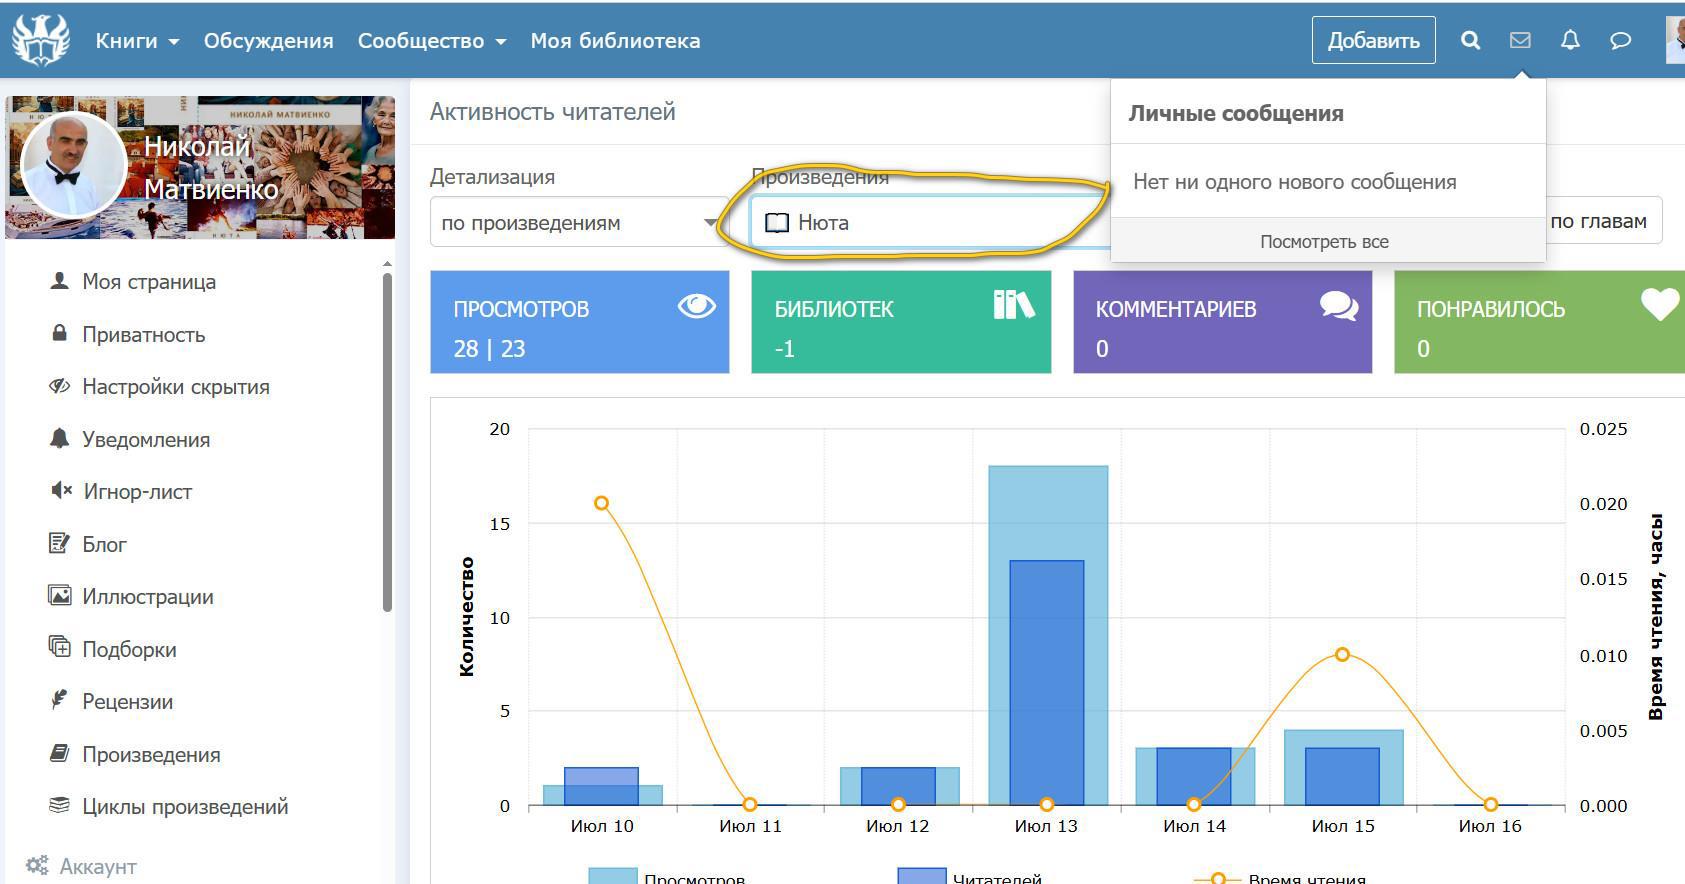Expand the Сообщество dropdown menu

click(x=431, y=41)
